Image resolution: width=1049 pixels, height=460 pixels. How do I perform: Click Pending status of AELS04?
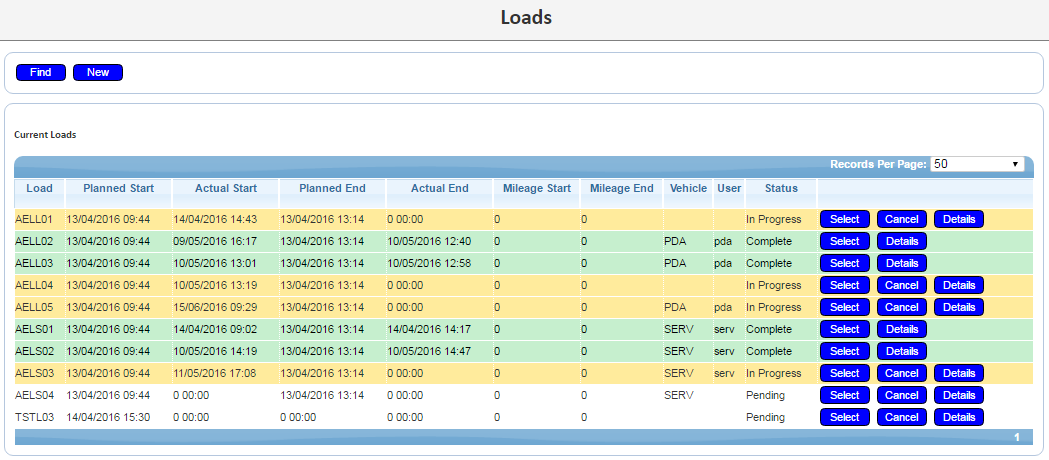[765, 396]
